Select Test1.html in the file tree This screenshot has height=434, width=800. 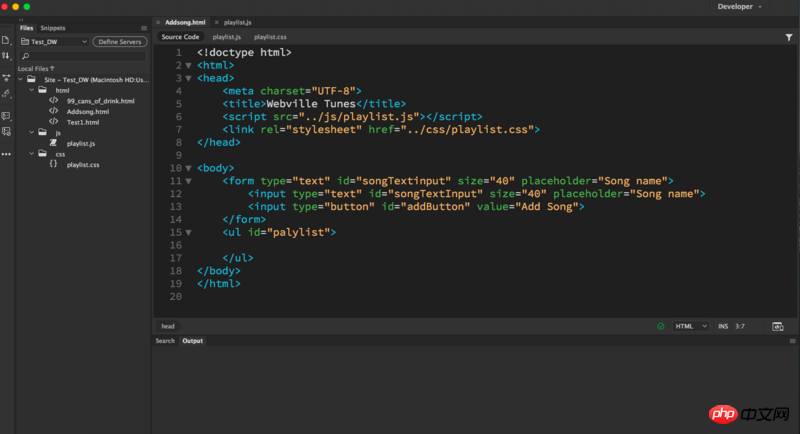coord(83,122)
